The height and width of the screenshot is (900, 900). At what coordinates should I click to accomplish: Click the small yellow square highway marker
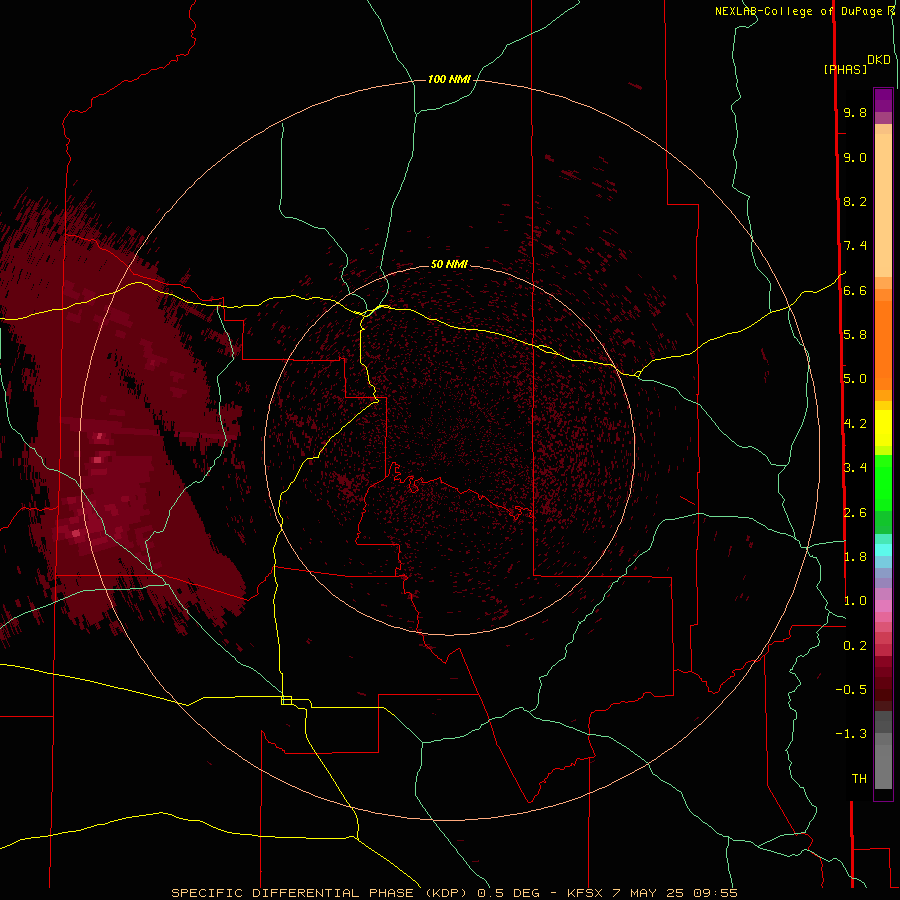coord(286,700)
